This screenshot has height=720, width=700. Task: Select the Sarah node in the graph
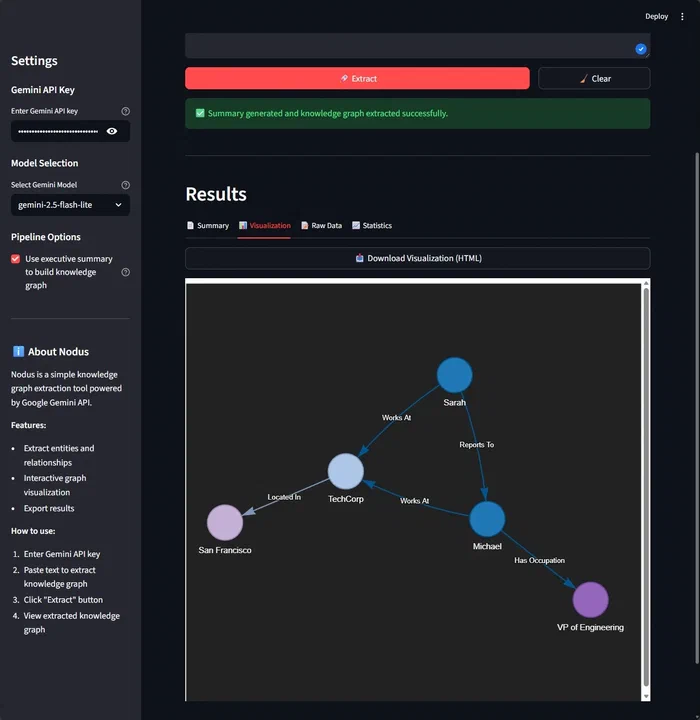454,375
